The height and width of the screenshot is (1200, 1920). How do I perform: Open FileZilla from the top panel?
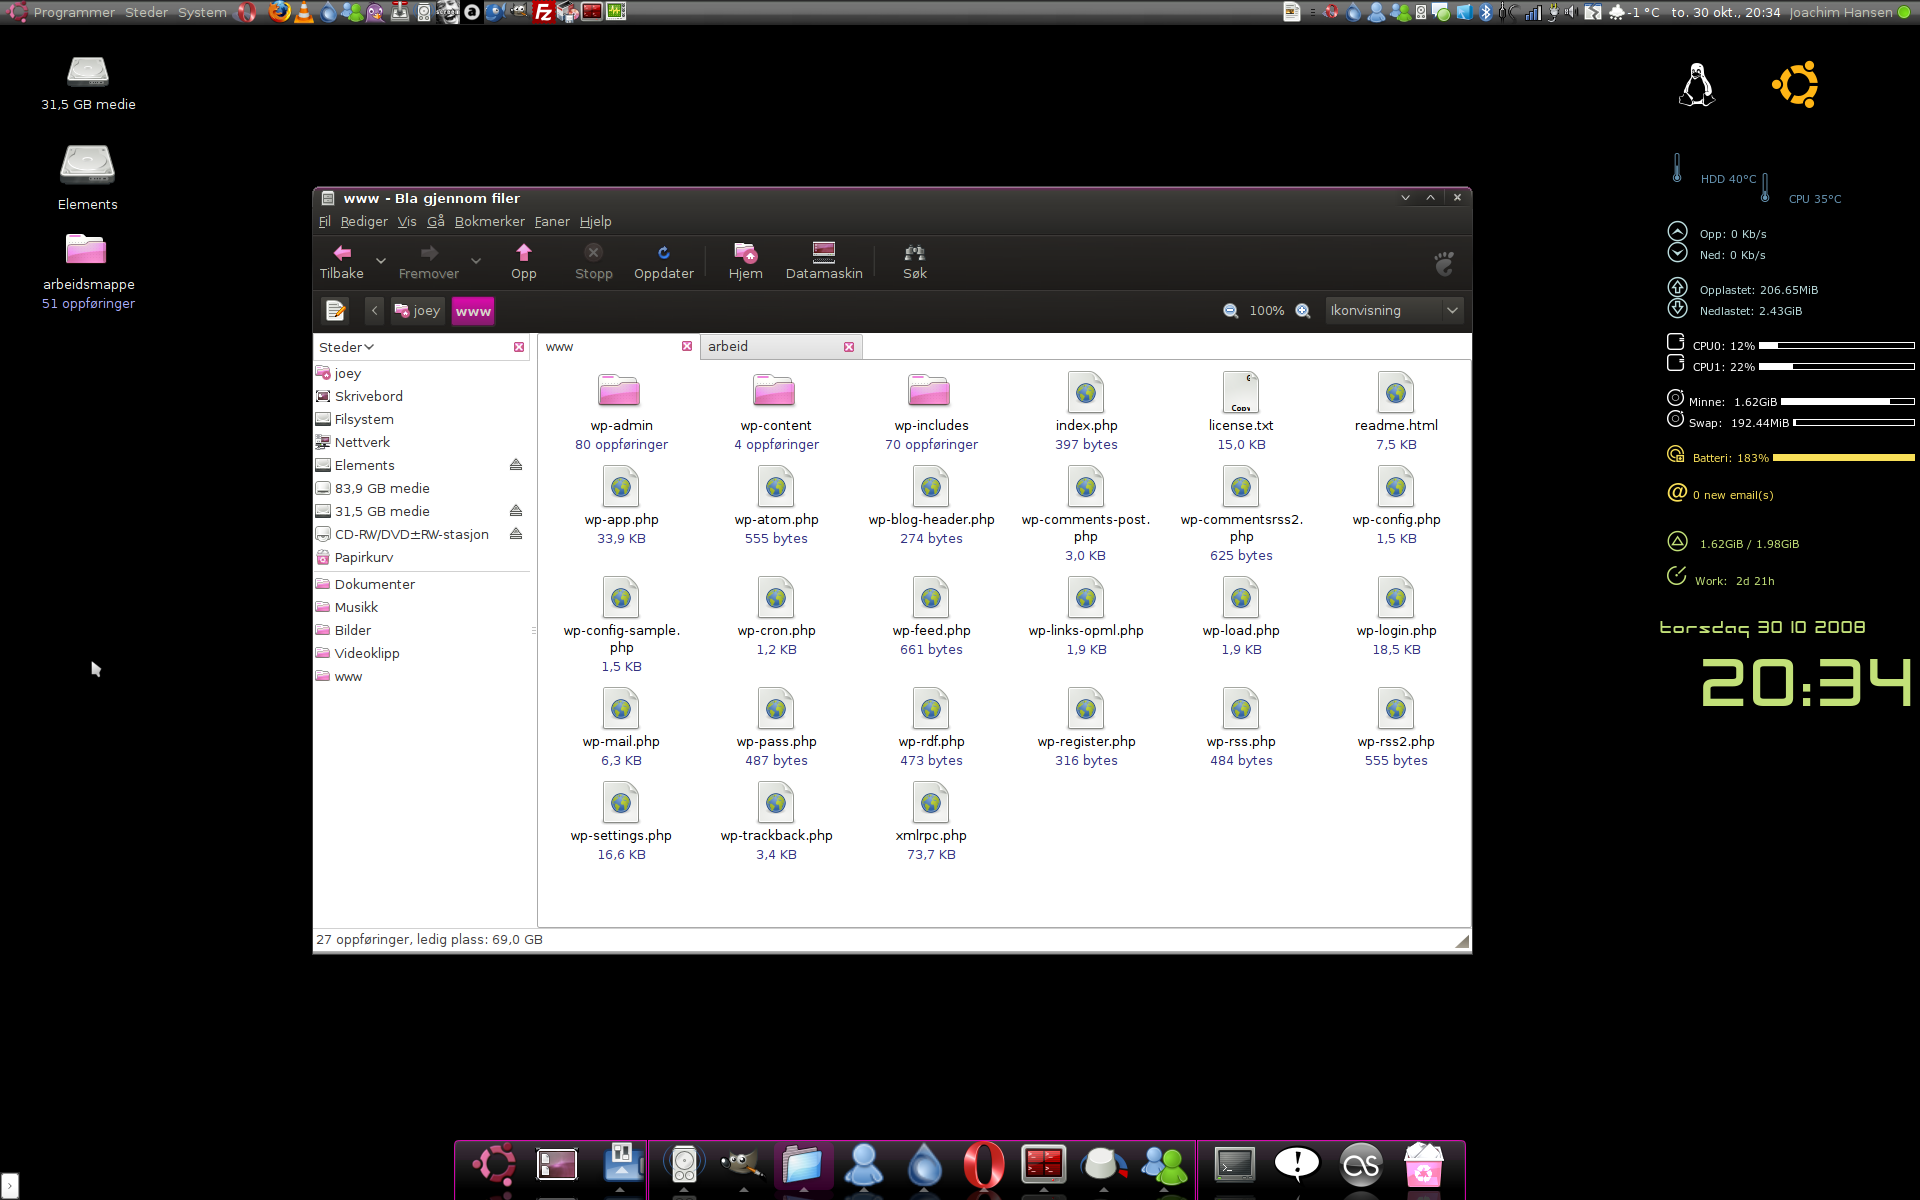[543, 12]
